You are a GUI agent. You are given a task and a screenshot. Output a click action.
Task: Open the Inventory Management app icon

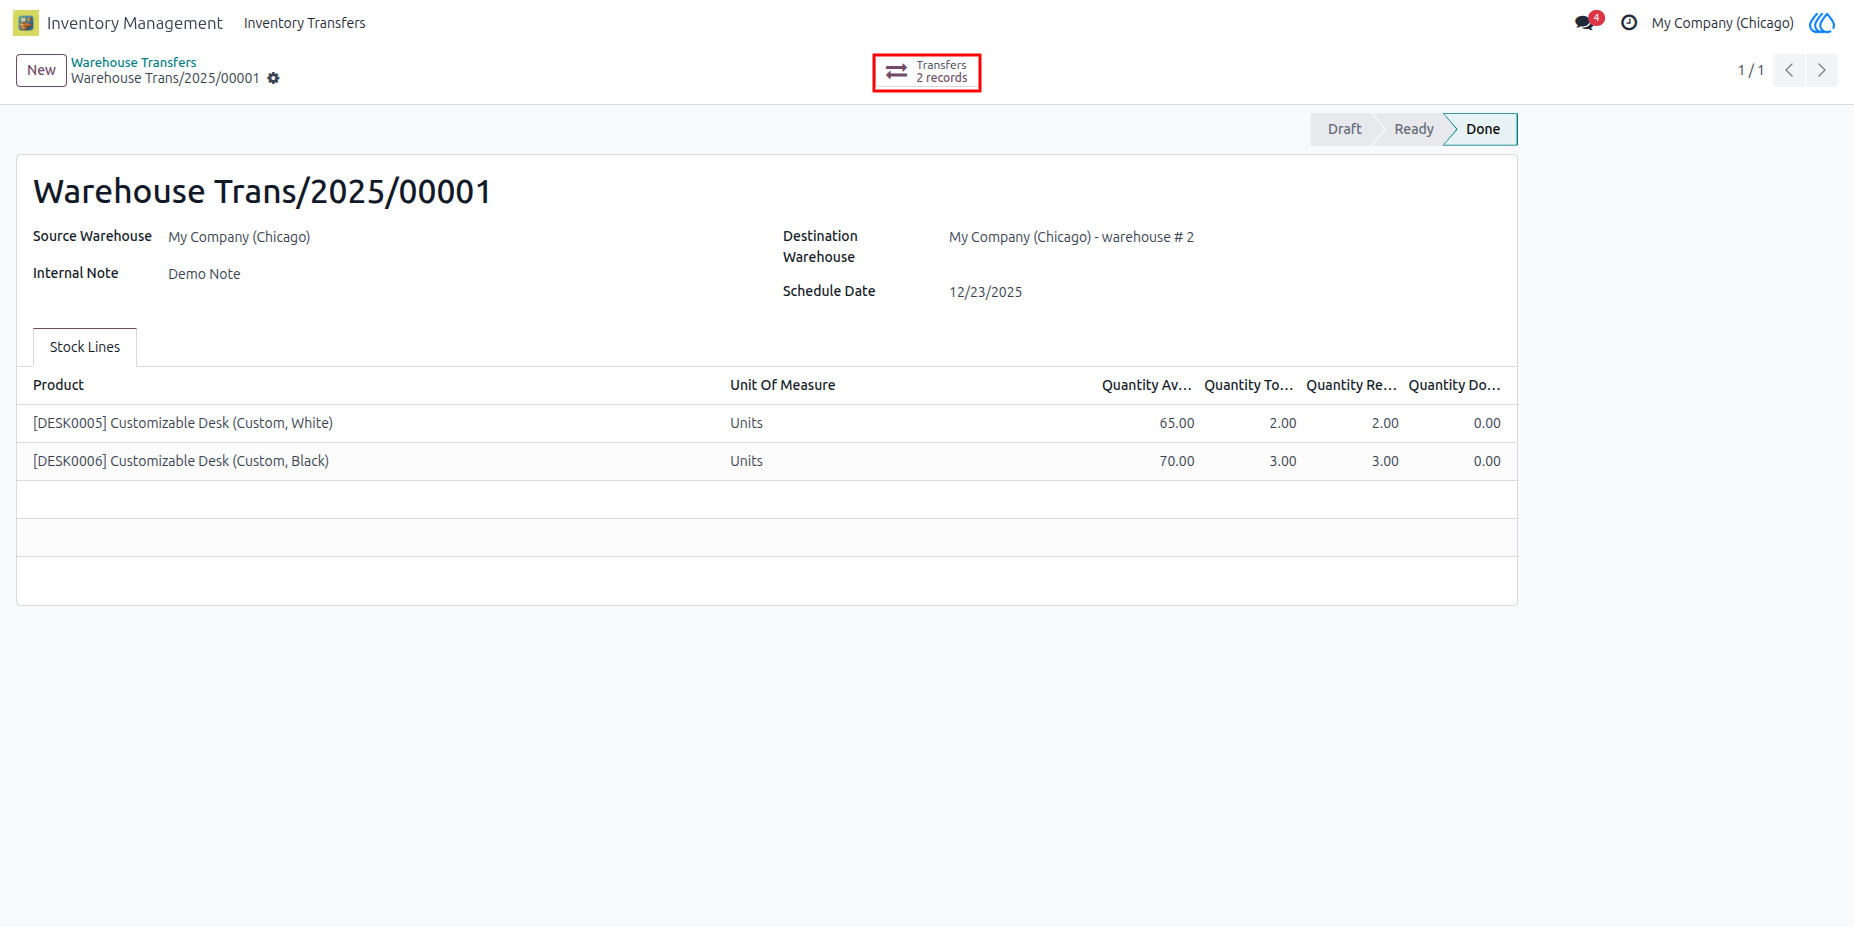[26, 23]
